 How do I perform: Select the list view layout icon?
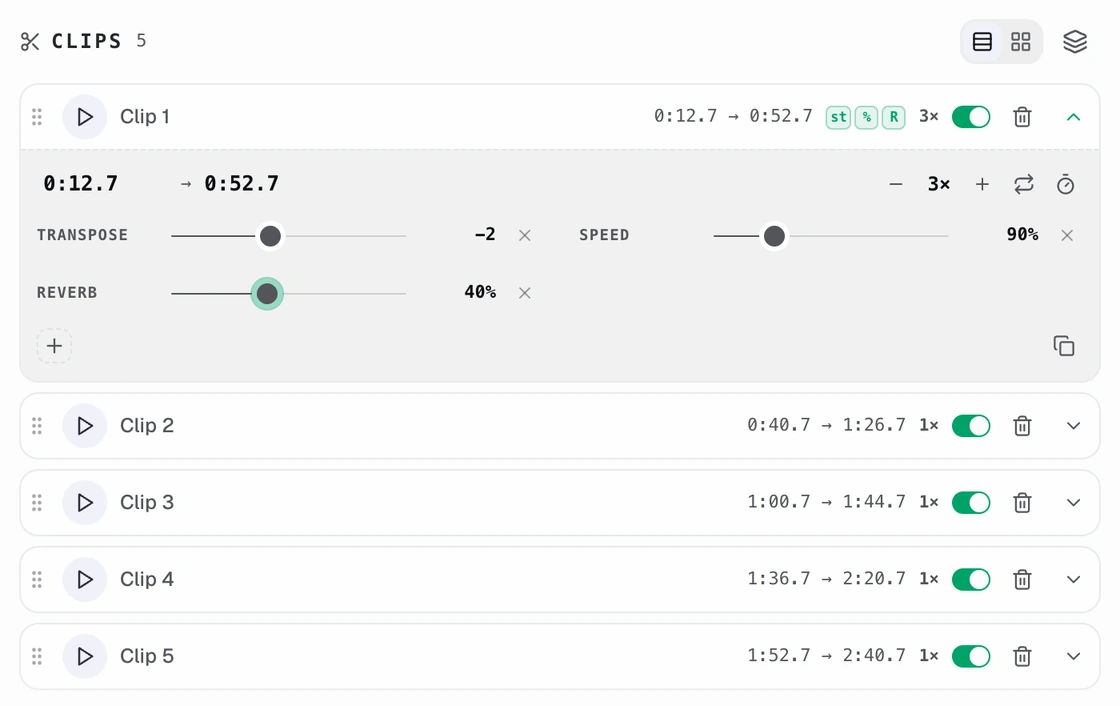(x=982, y=41)
